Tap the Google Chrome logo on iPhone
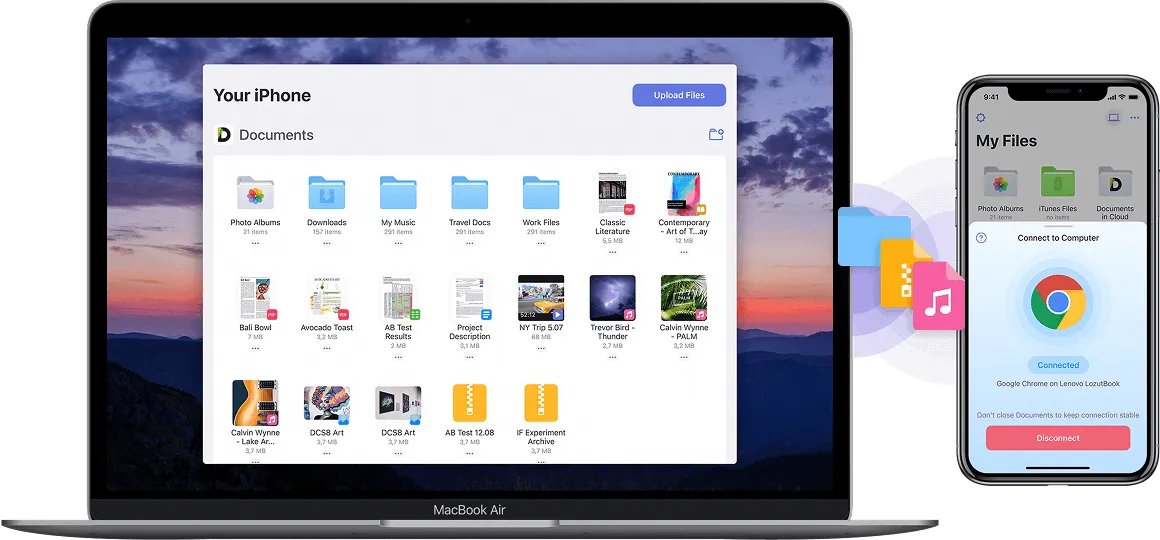Image resolution: width=1160 pixels, height=540 pixels. pyautogui.click(x=1058, y=302)
